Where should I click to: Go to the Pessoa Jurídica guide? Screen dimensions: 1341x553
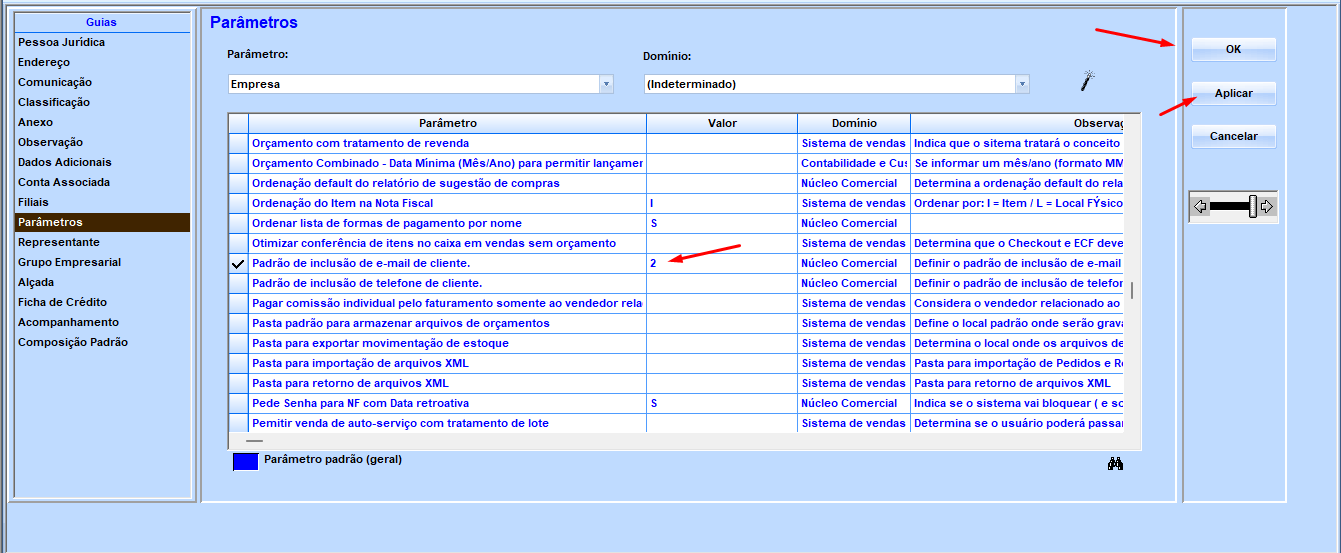pos(61,42)
